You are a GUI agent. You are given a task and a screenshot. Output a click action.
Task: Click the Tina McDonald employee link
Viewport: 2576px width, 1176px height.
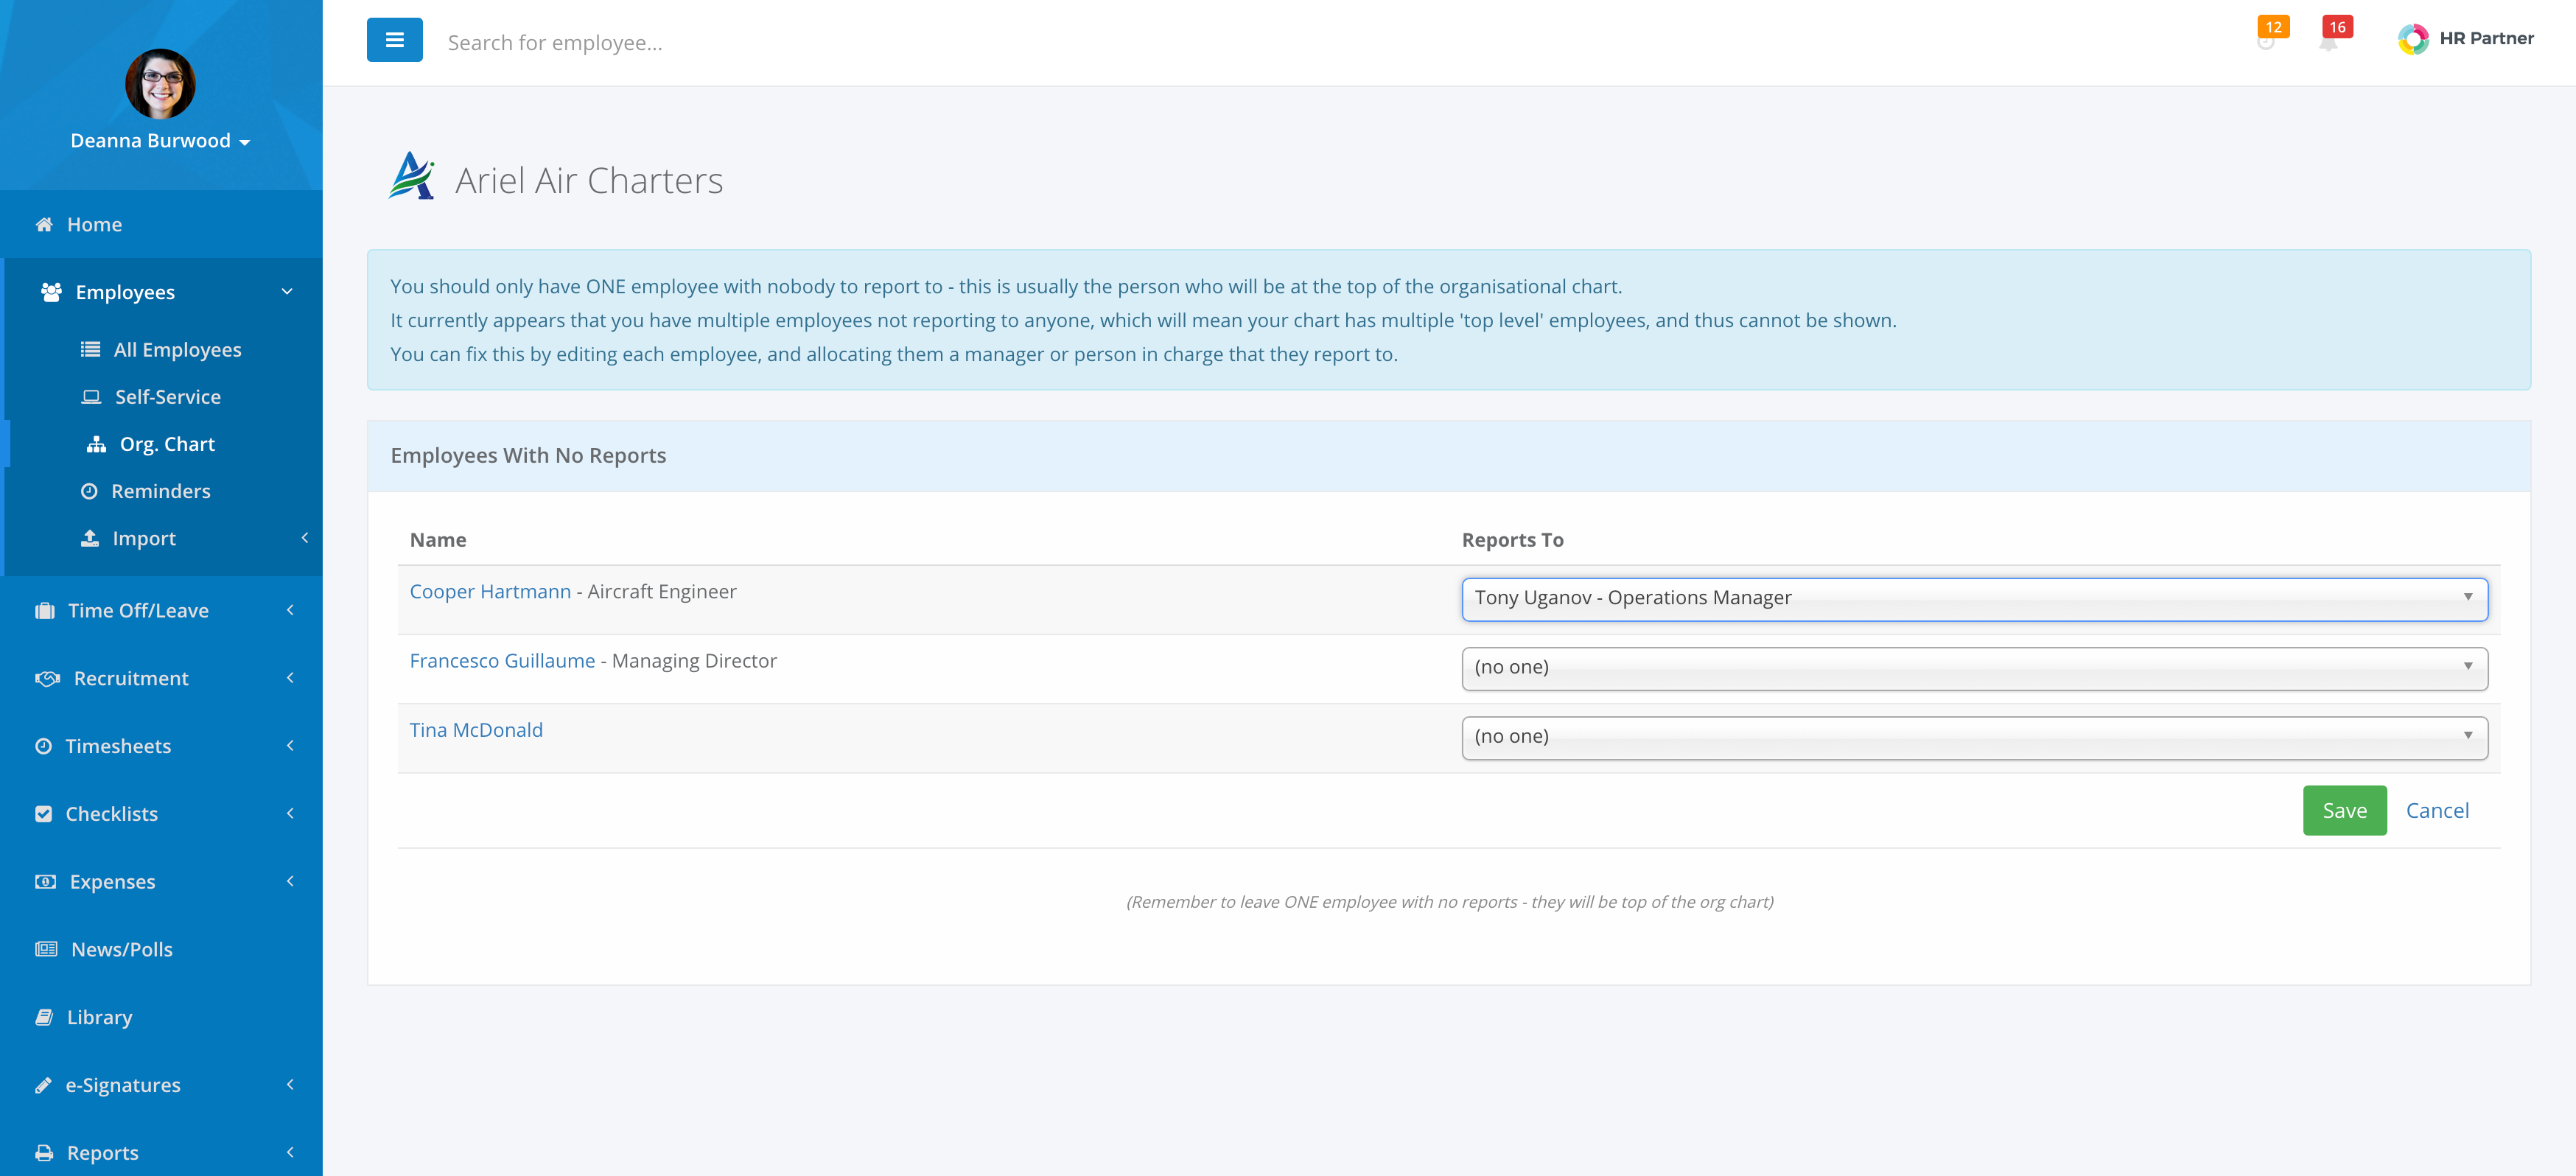(476, 730)
